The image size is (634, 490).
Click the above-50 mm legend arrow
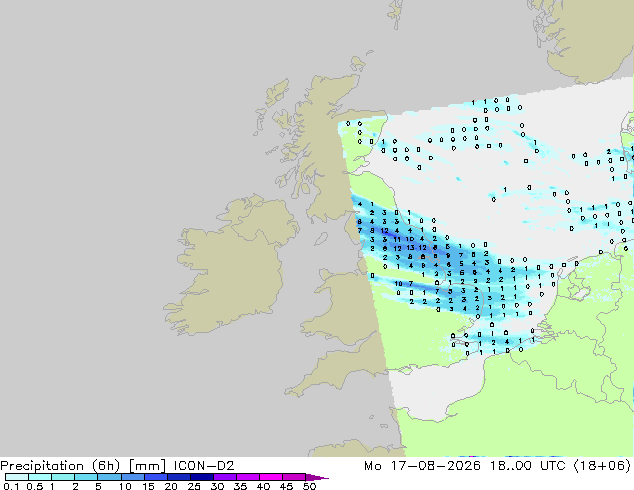tap(317, 477)
